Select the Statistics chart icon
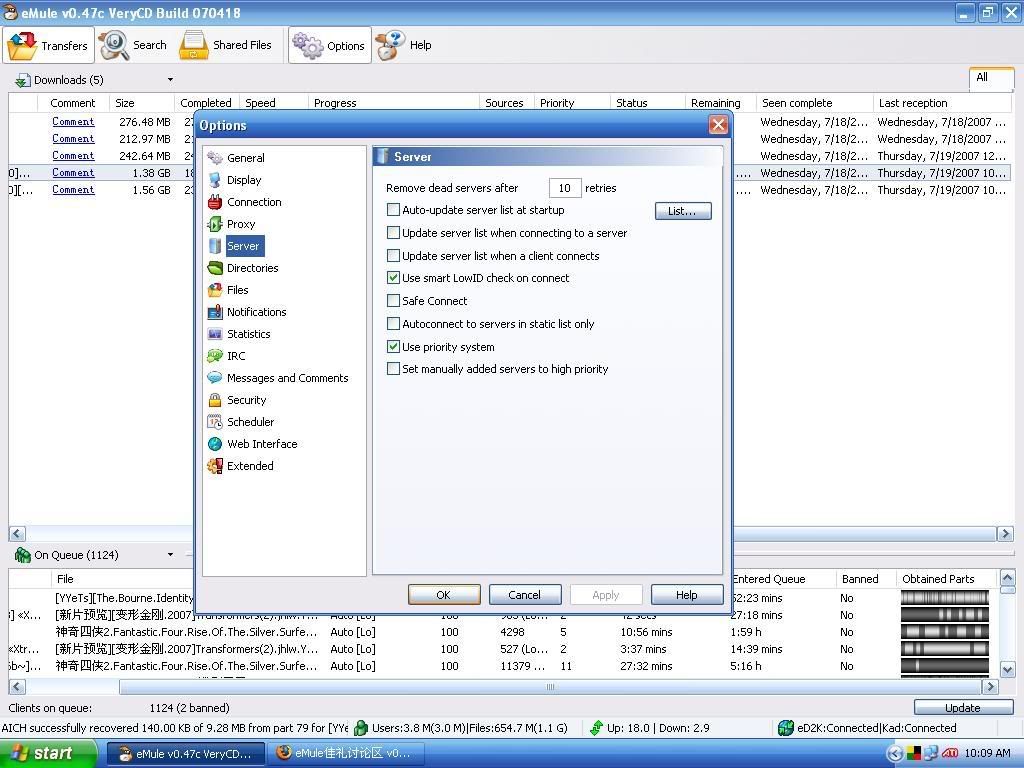 coord(215,334)
